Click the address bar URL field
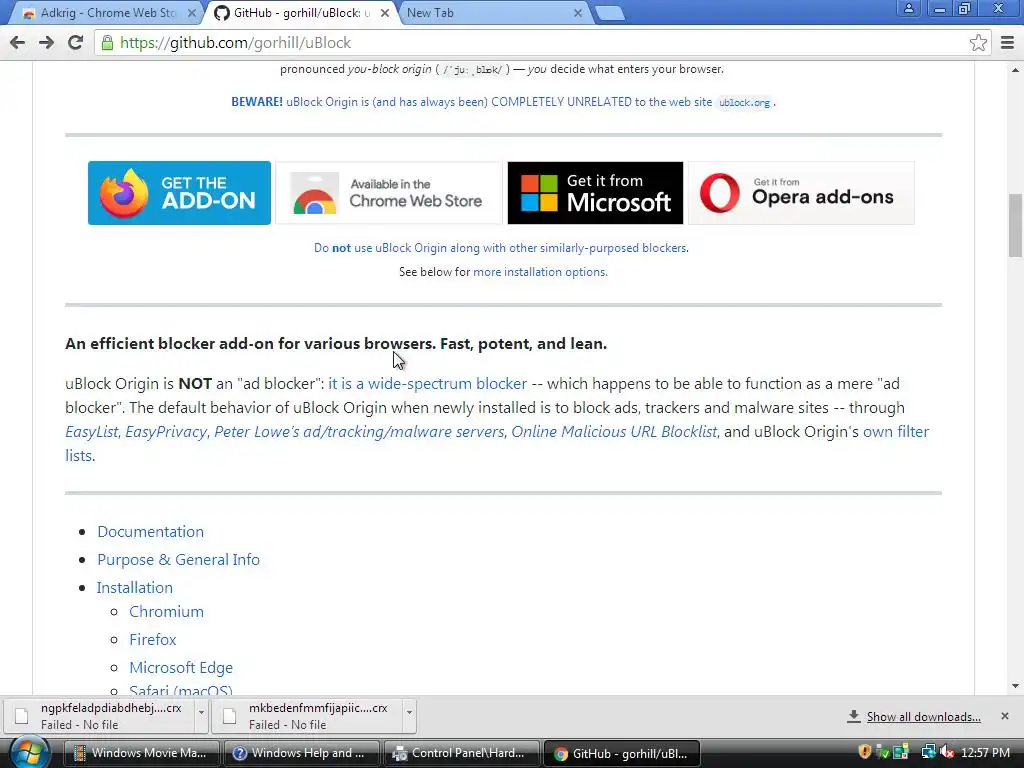This screenshot has width=1024, height=768. 542,43
